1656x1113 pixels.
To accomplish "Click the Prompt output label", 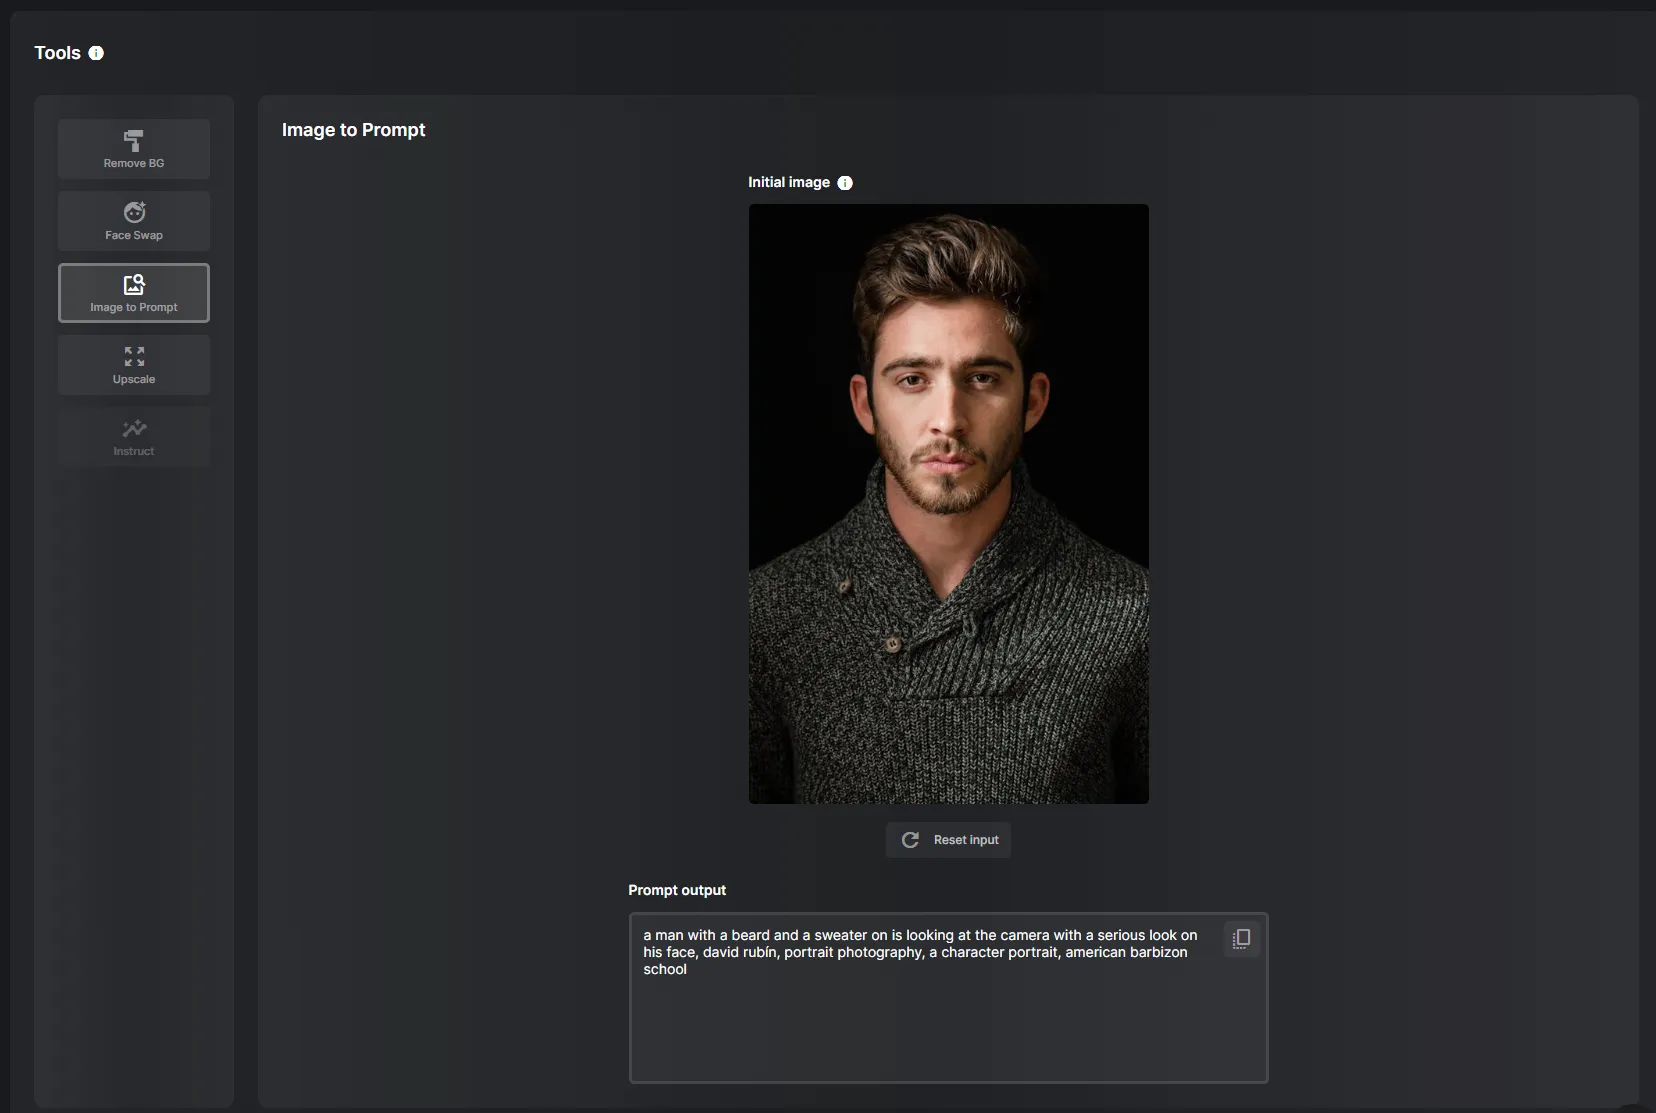I will [x=677, y=890].
